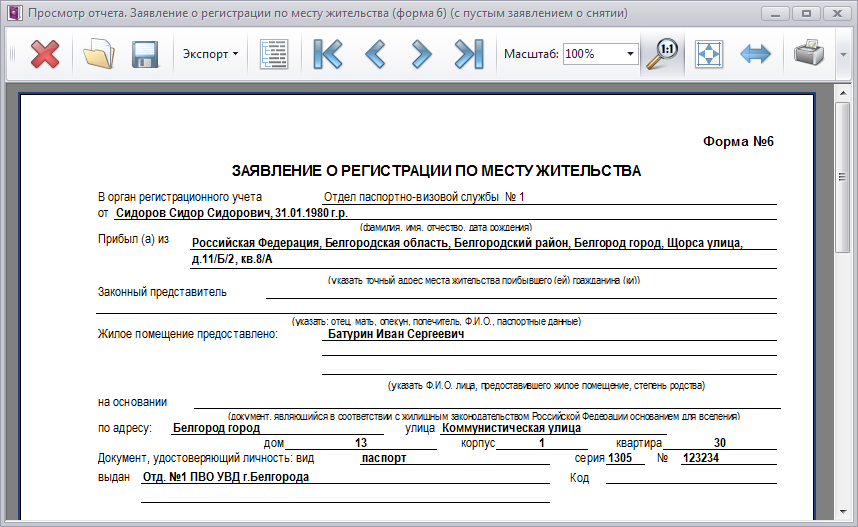Viewport: 858px width, 527px height.
Task: Close the report preview with red X
Action: point(45,54)
